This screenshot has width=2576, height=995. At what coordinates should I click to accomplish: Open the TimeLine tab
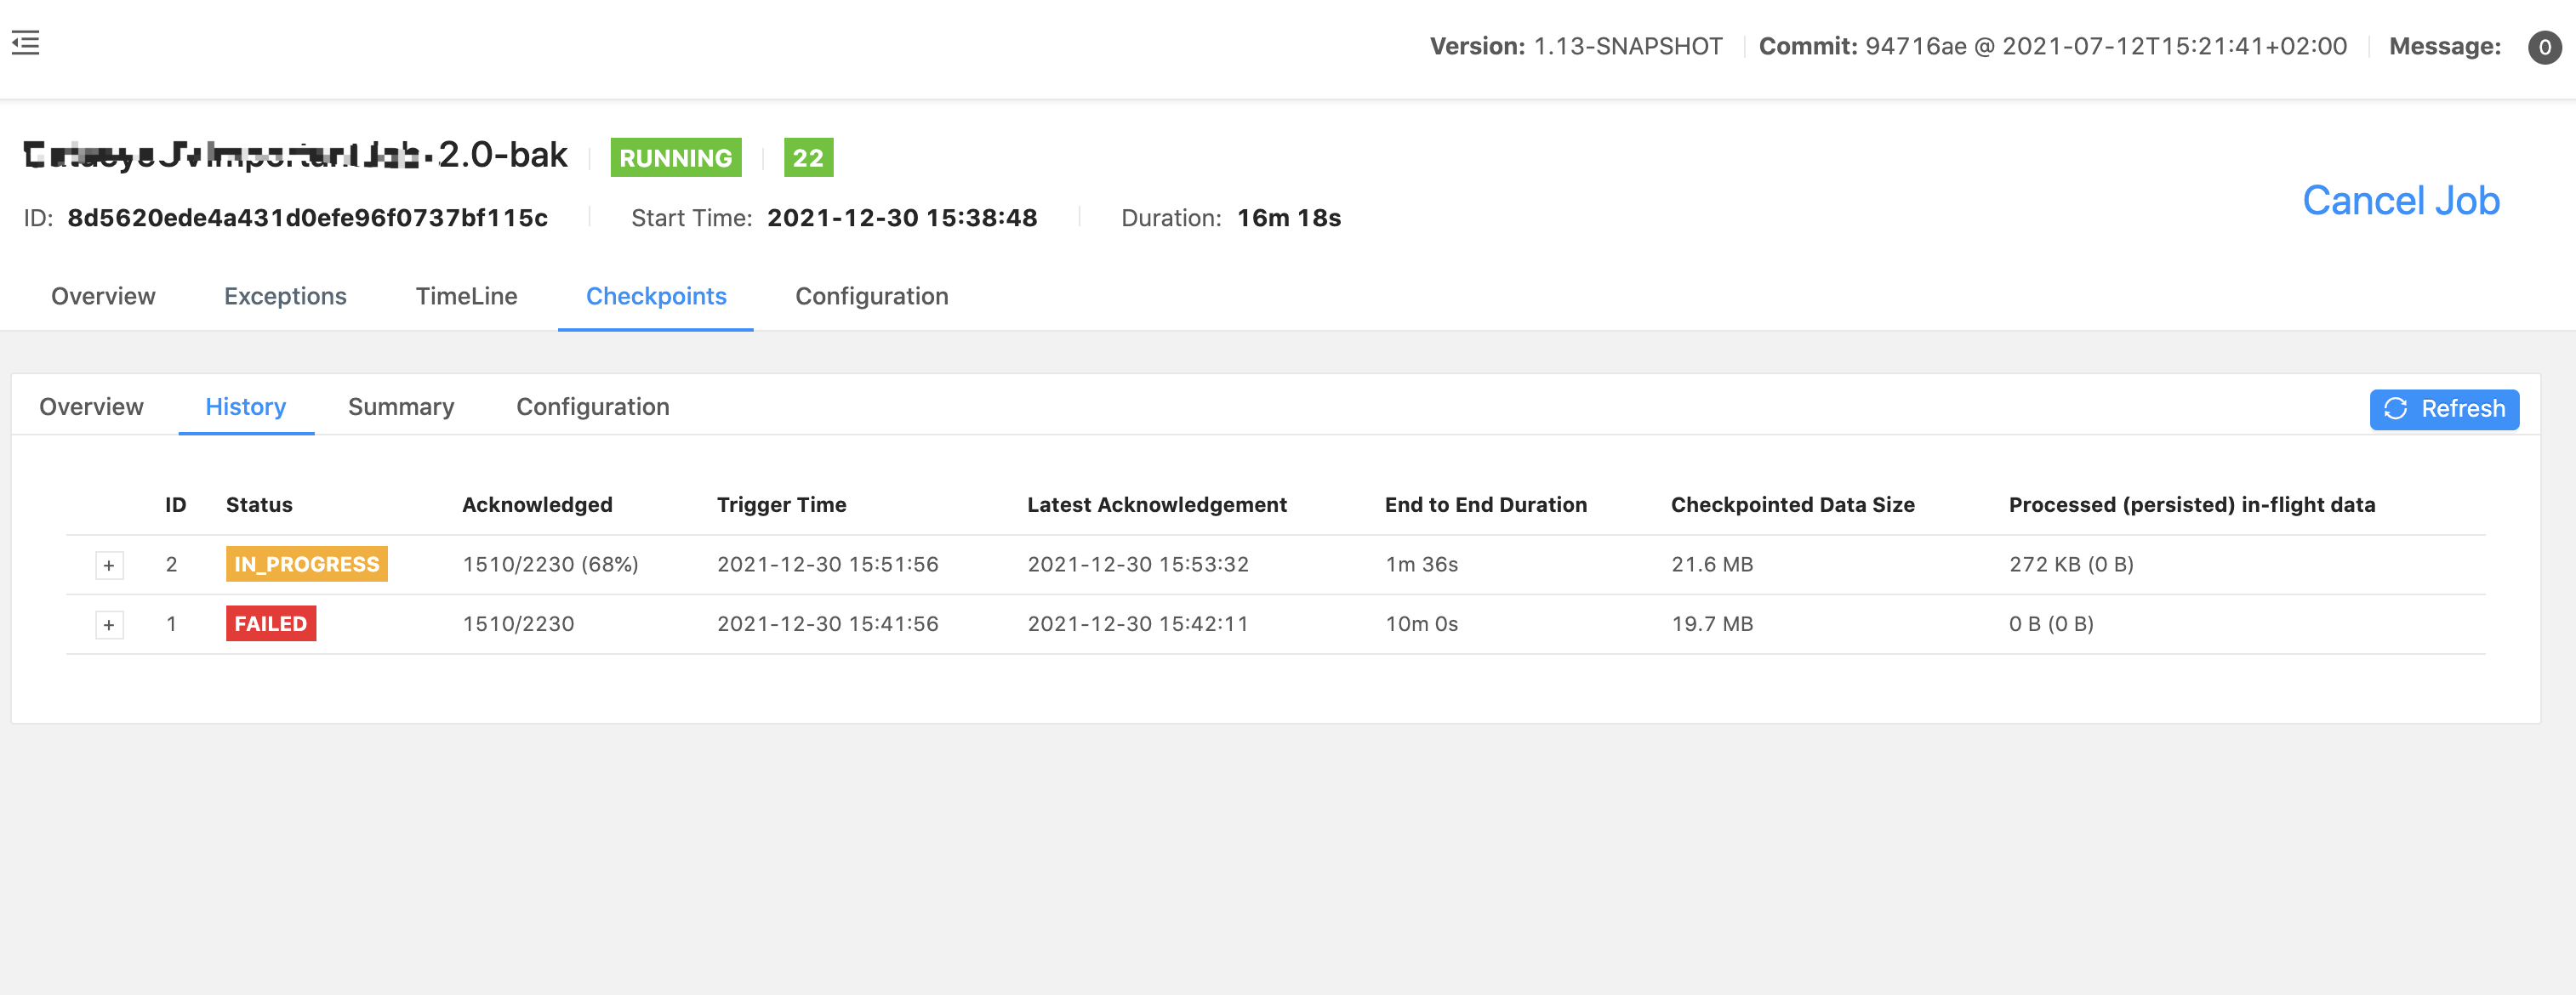coord(466,296)
